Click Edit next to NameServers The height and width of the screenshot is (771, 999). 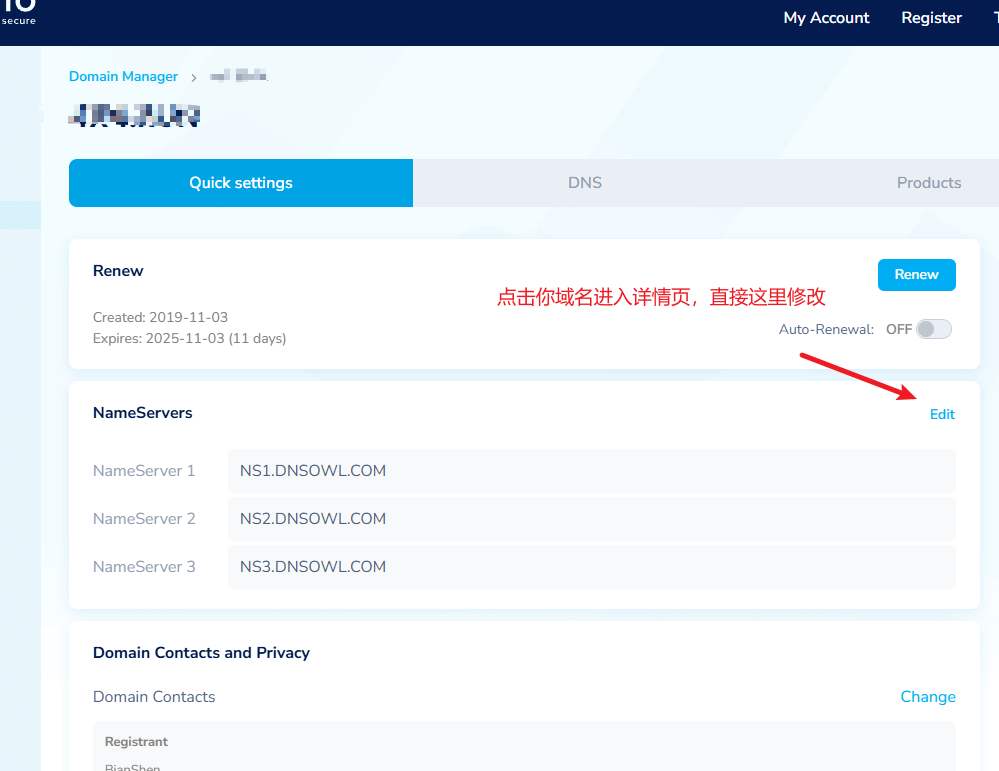pos(942,414)
